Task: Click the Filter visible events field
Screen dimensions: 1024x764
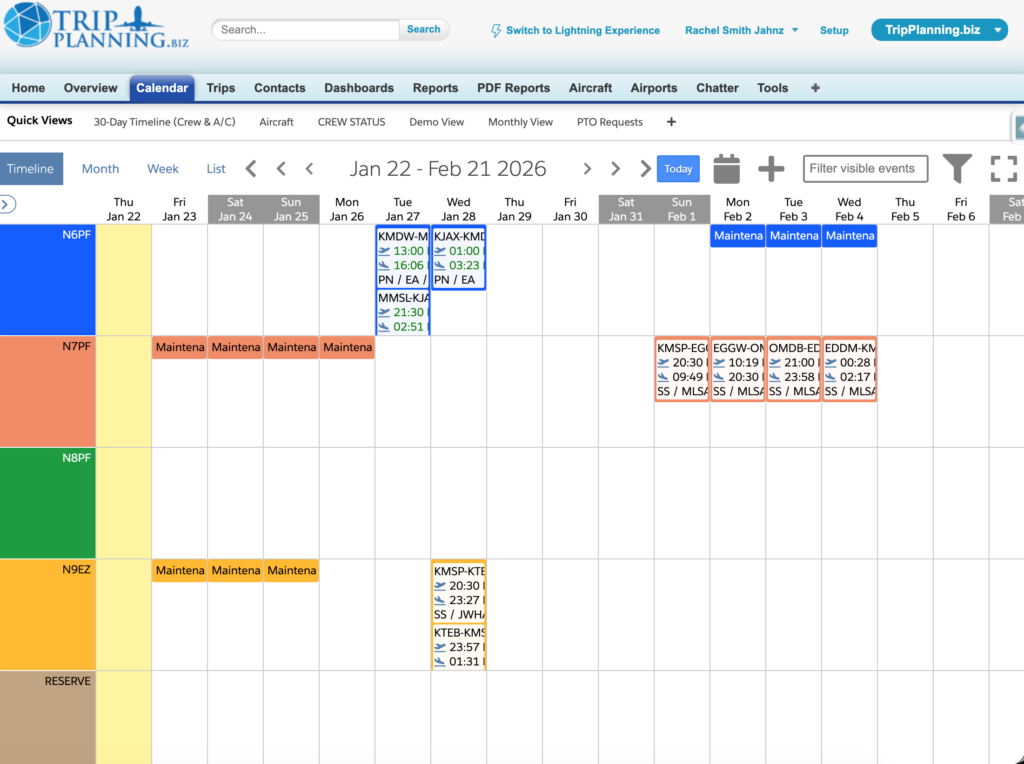Action: (x=865, y=169)
